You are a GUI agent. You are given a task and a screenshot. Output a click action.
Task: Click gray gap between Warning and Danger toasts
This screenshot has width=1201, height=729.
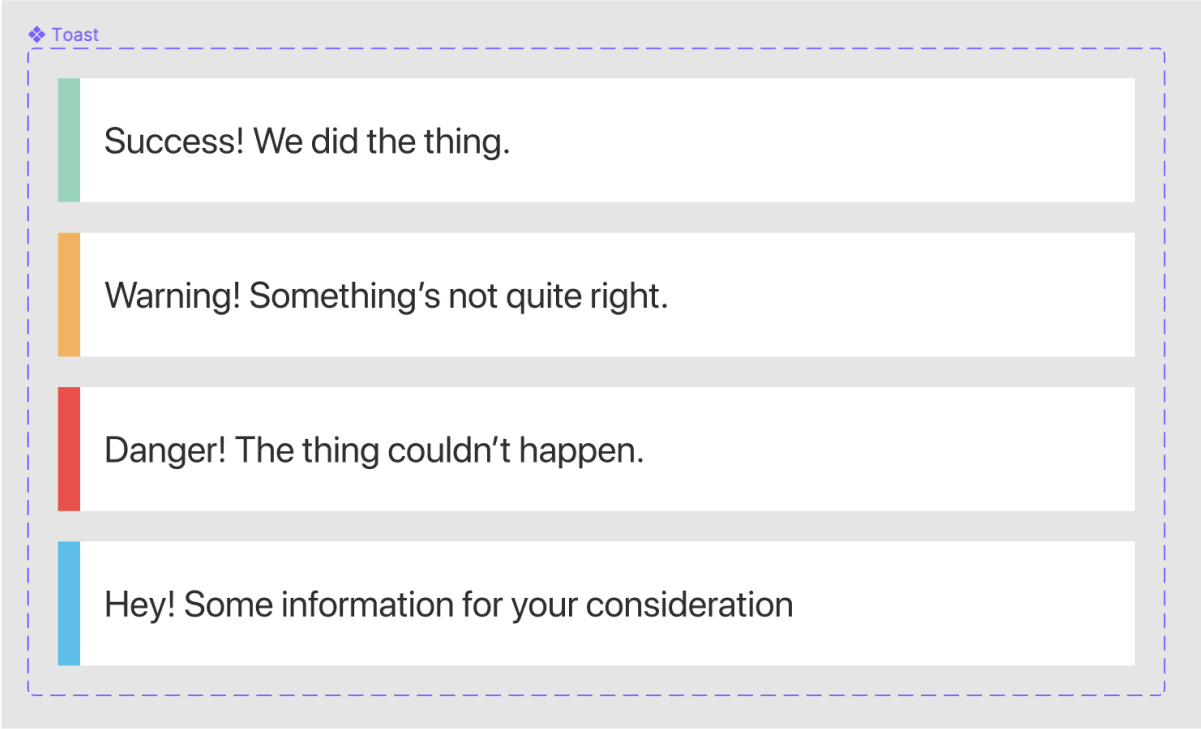point(600,372)
